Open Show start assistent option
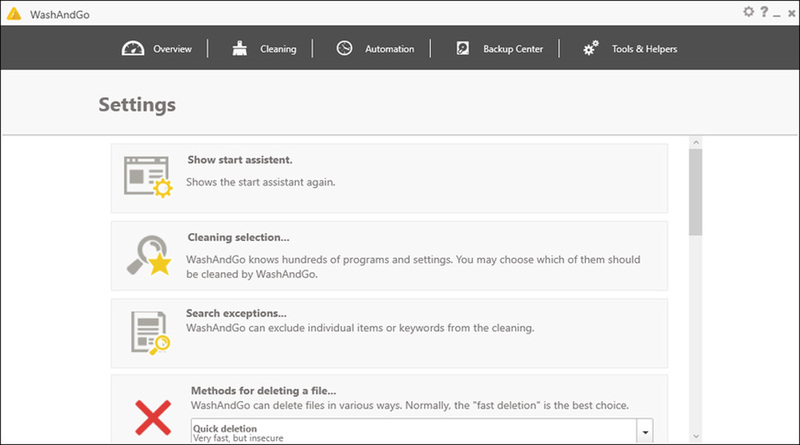 coord(389,178)
